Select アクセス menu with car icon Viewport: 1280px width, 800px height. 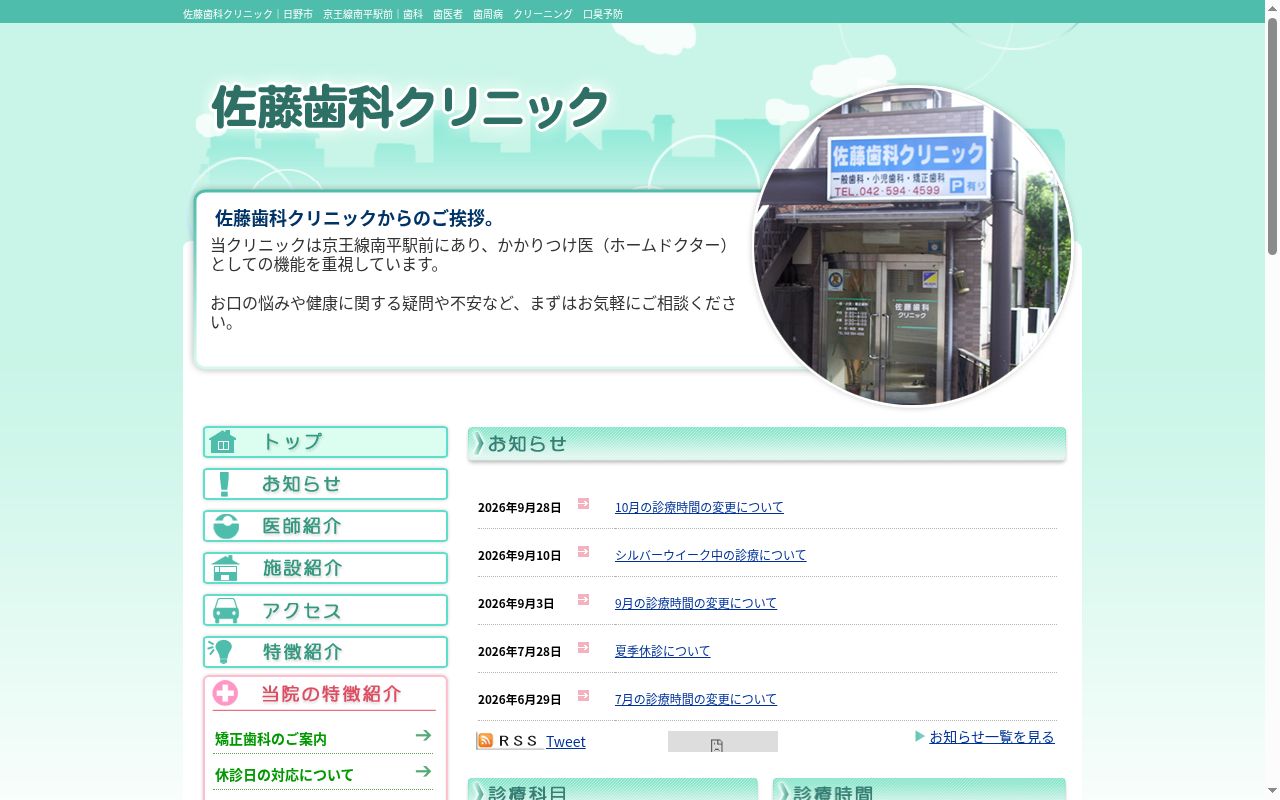coord(325,610)
